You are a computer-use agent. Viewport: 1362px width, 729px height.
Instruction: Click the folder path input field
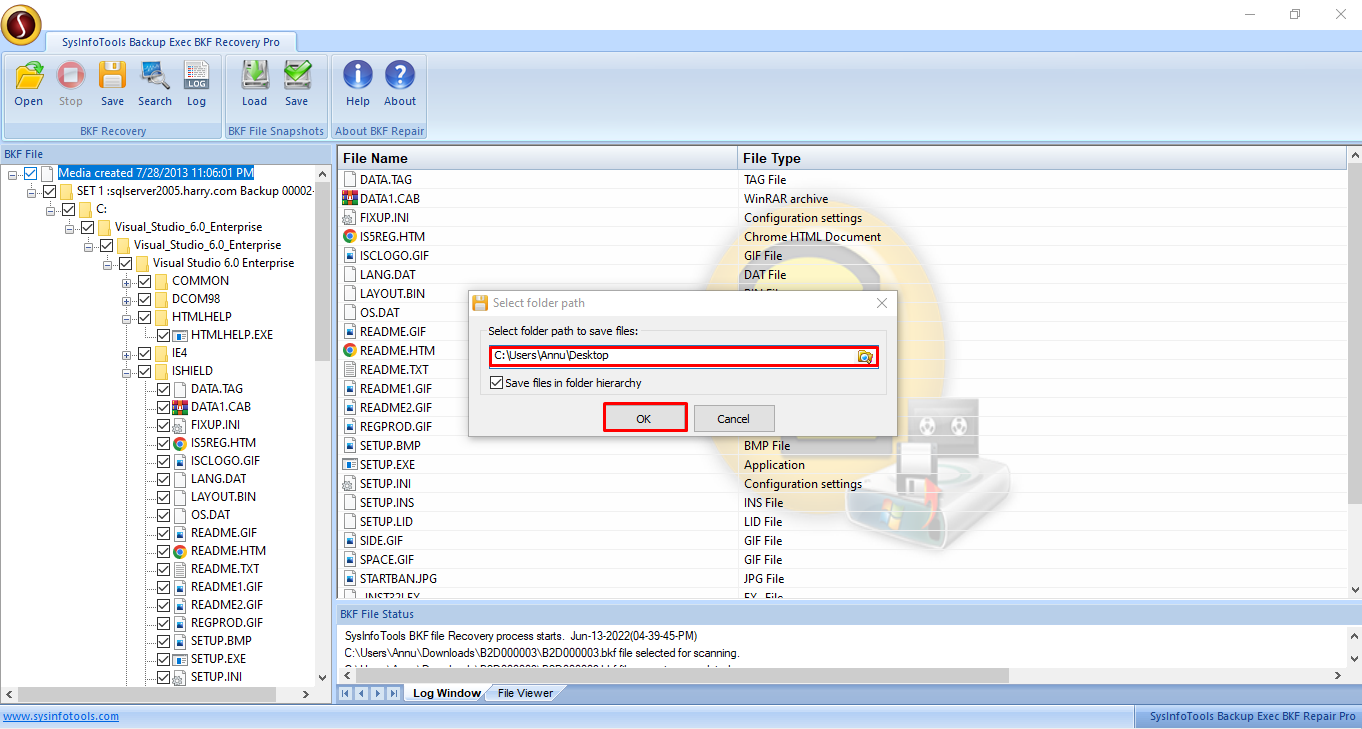674,356
